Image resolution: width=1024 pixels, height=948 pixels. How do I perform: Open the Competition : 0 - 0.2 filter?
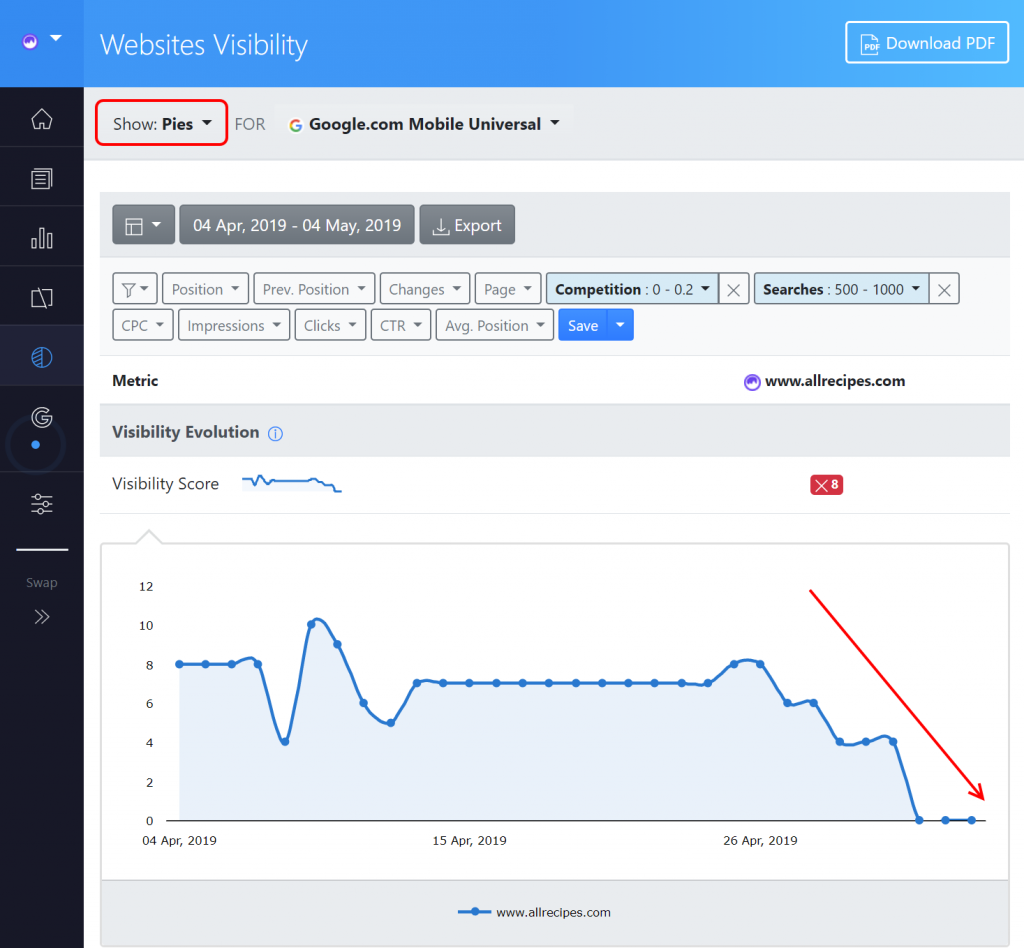click(632, 289)
